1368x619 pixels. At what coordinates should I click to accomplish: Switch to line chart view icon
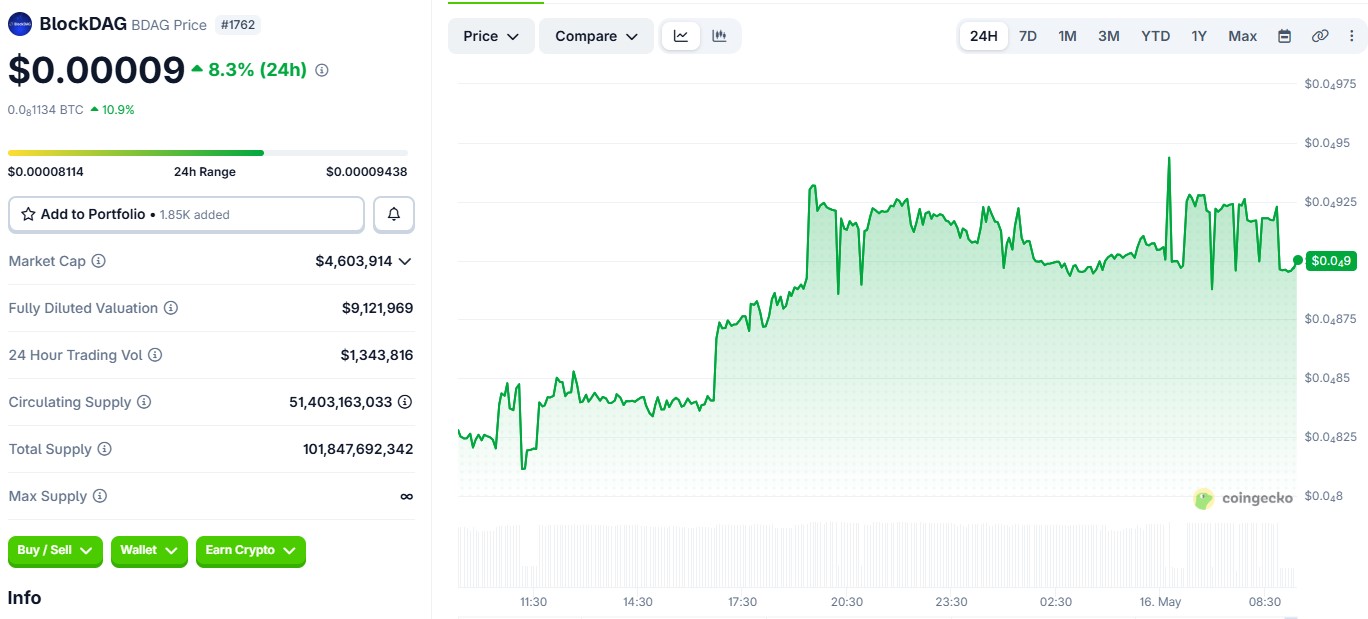point(681,36)
